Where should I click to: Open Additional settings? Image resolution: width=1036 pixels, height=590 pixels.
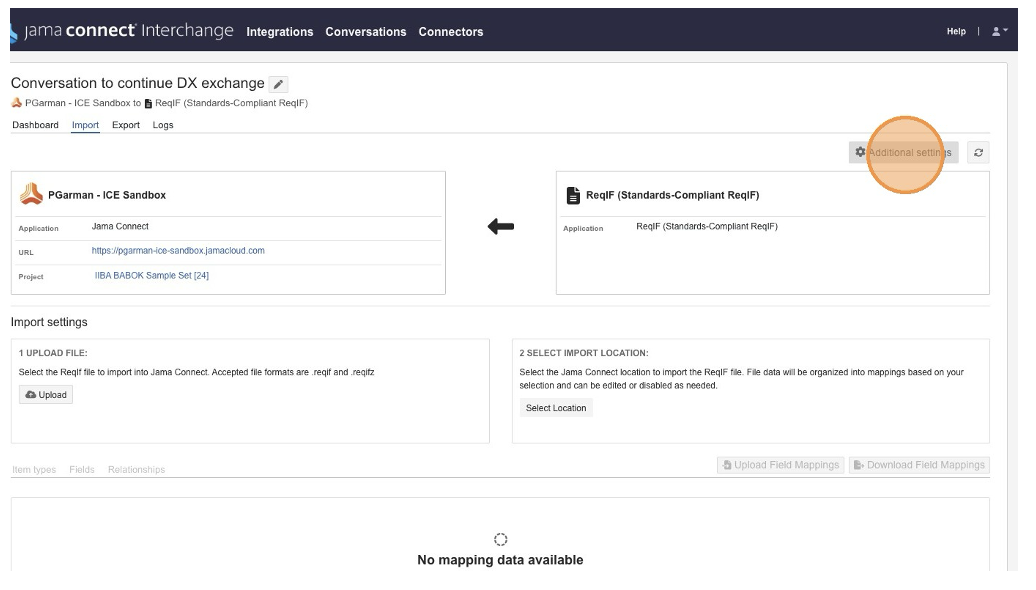pos(903,153)
